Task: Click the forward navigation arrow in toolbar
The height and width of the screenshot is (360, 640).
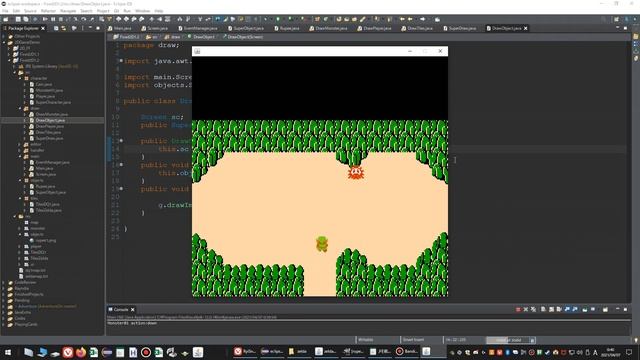Action: [x=422, y=19]
